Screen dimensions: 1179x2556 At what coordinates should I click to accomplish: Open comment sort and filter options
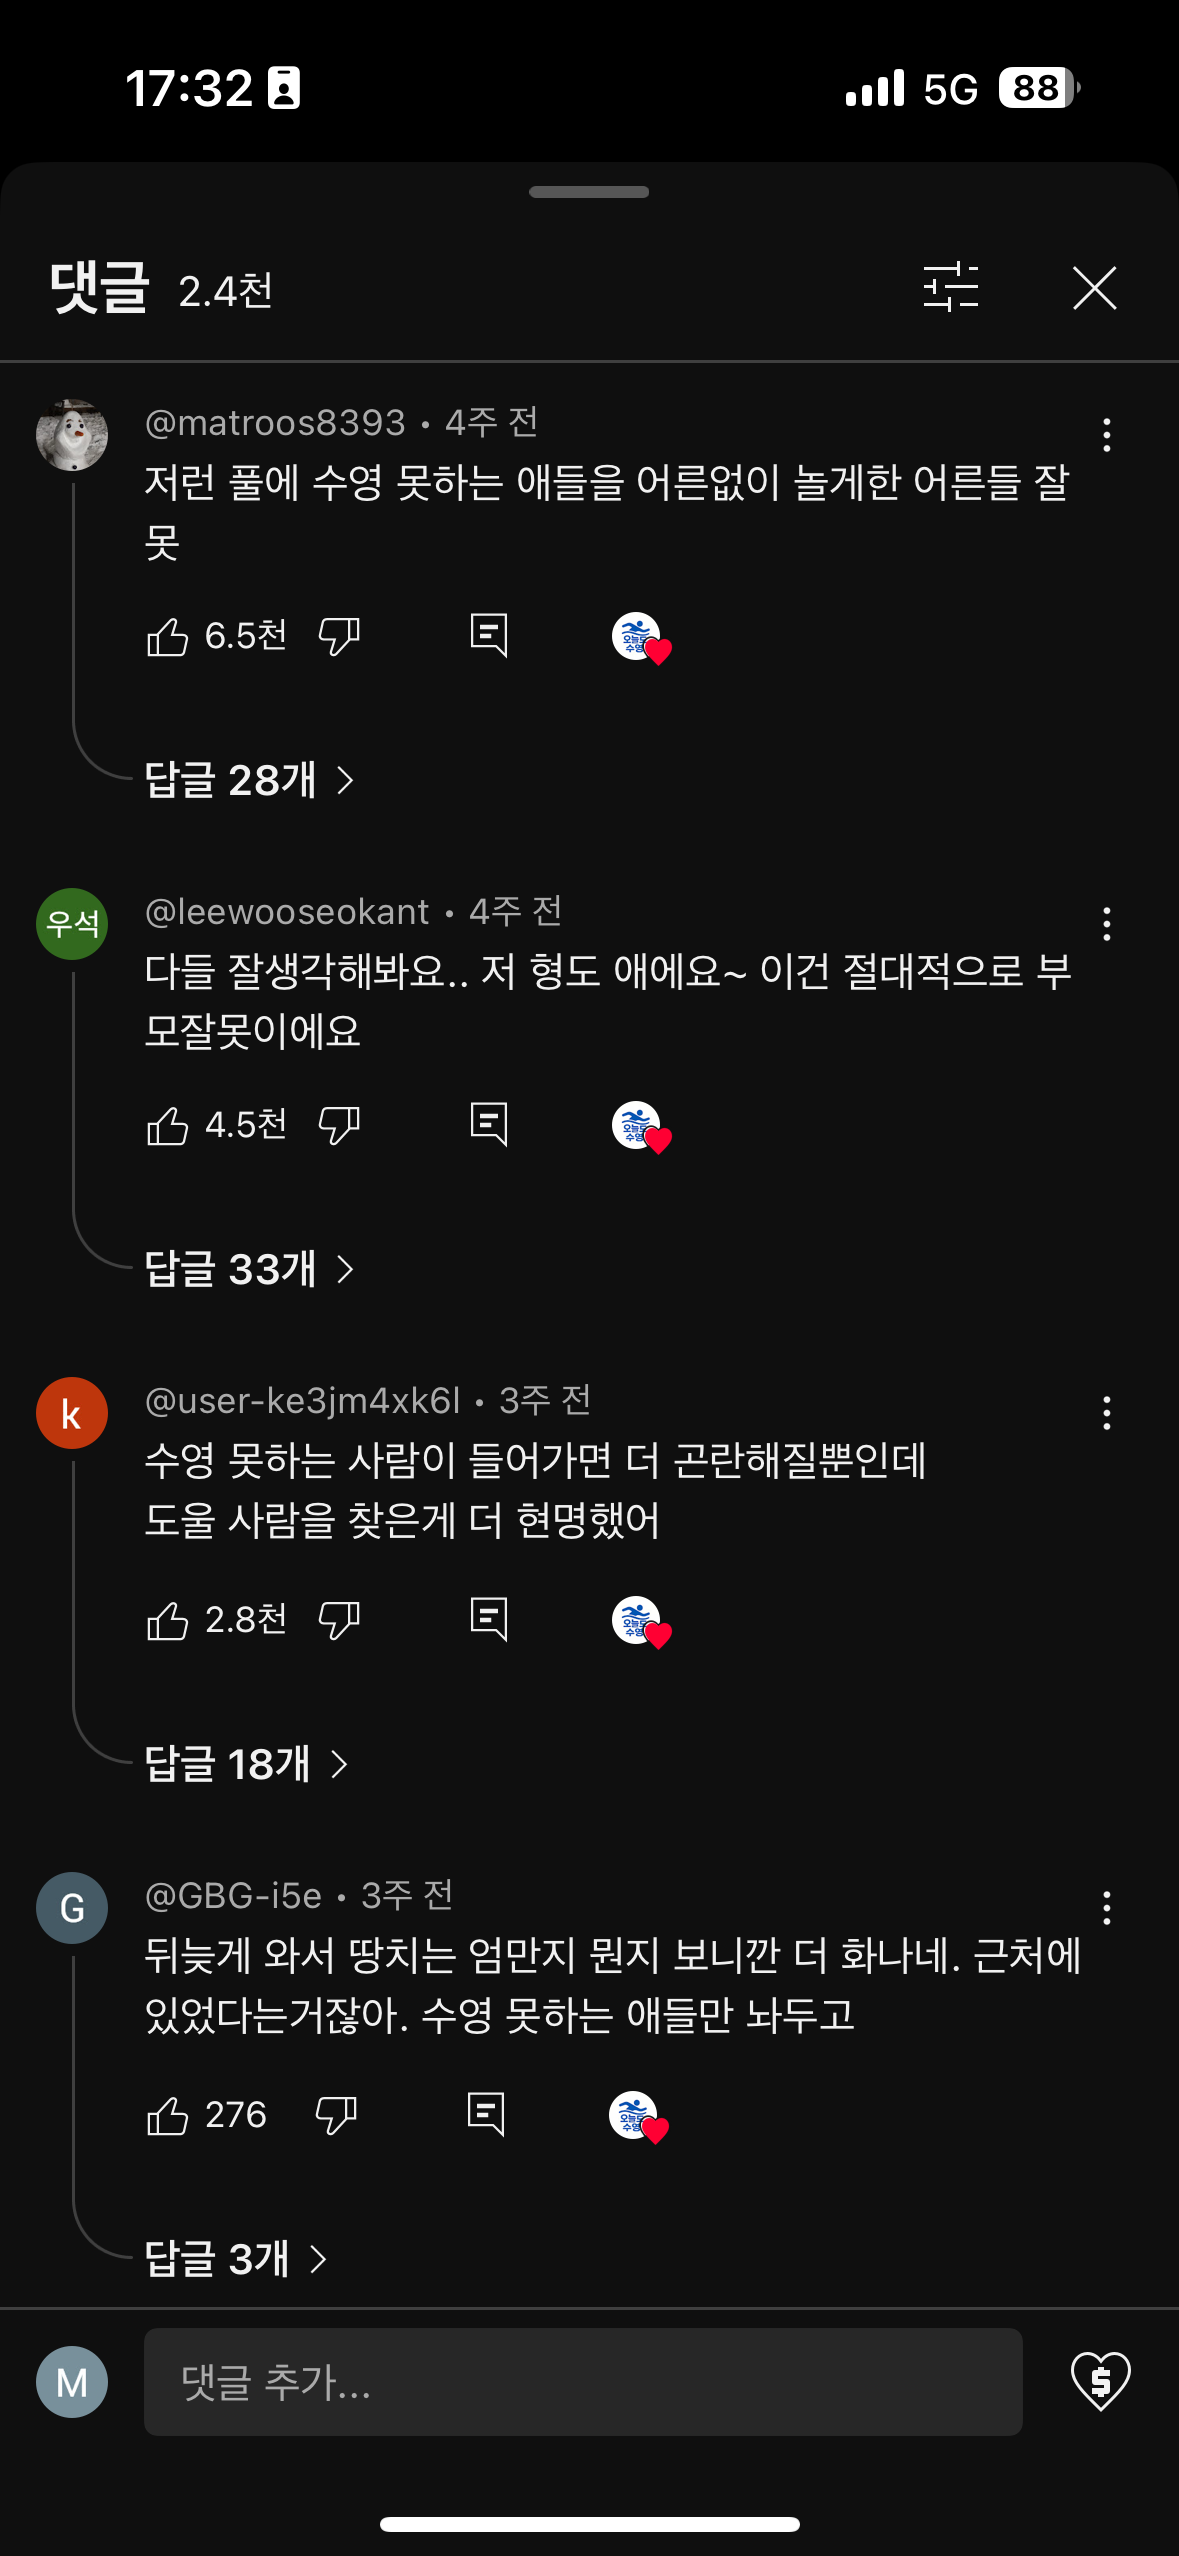[x=950, y=288]
